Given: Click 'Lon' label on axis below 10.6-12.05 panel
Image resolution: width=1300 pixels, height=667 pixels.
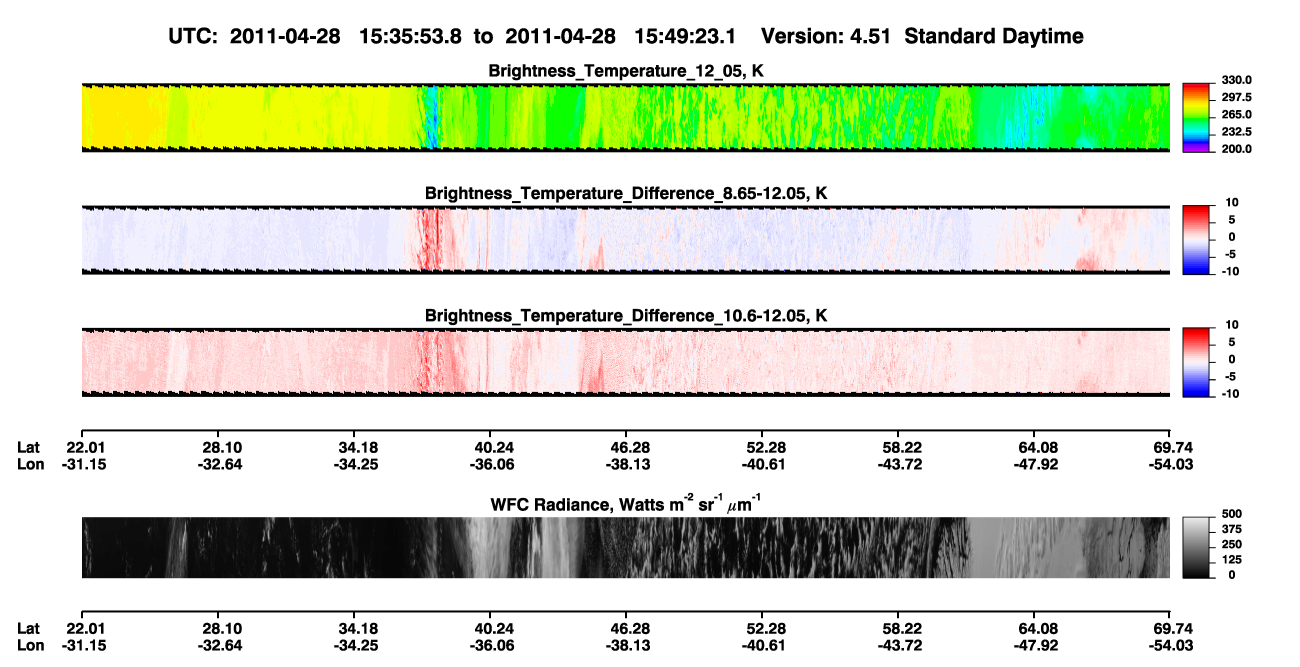Looking at the screenshot, I should click(30, 465).
